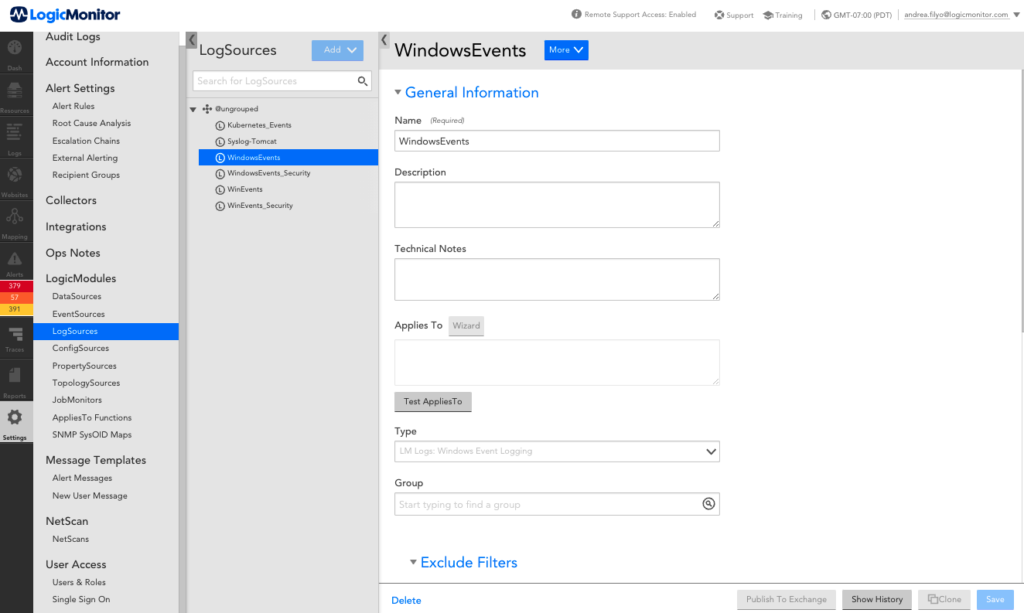Open Settings gear in the left navigation
This screenshot has width=1024, height=613.
pyautogui.click(x=15, y=424)
